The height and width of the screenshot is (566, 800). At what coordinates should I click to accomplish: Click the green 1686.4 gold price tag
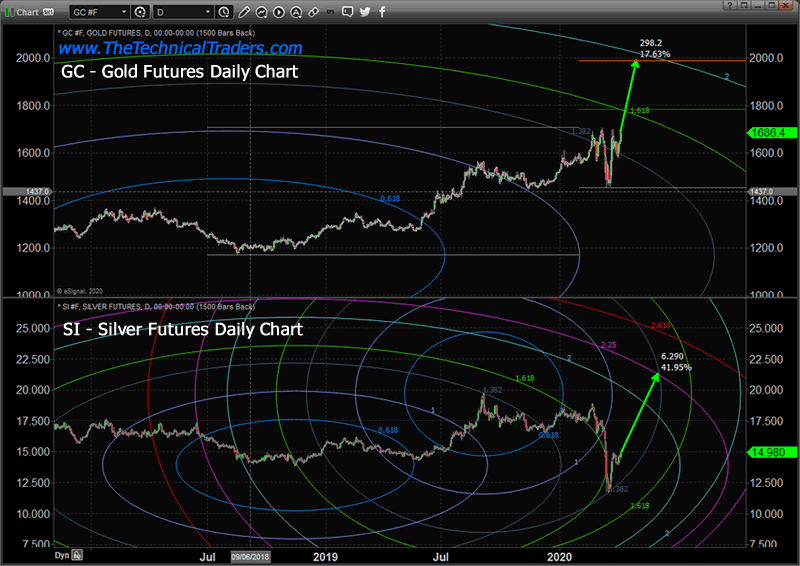(772, 133)
